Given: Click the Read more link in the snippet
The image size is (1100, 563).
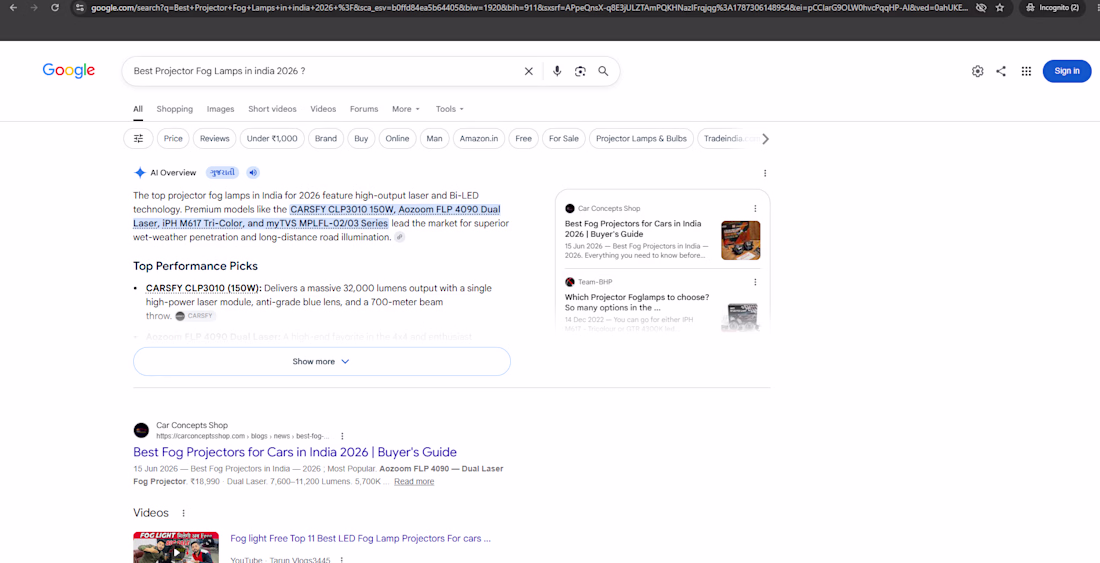Looking at the screenshot, I should tap(414, 482).
